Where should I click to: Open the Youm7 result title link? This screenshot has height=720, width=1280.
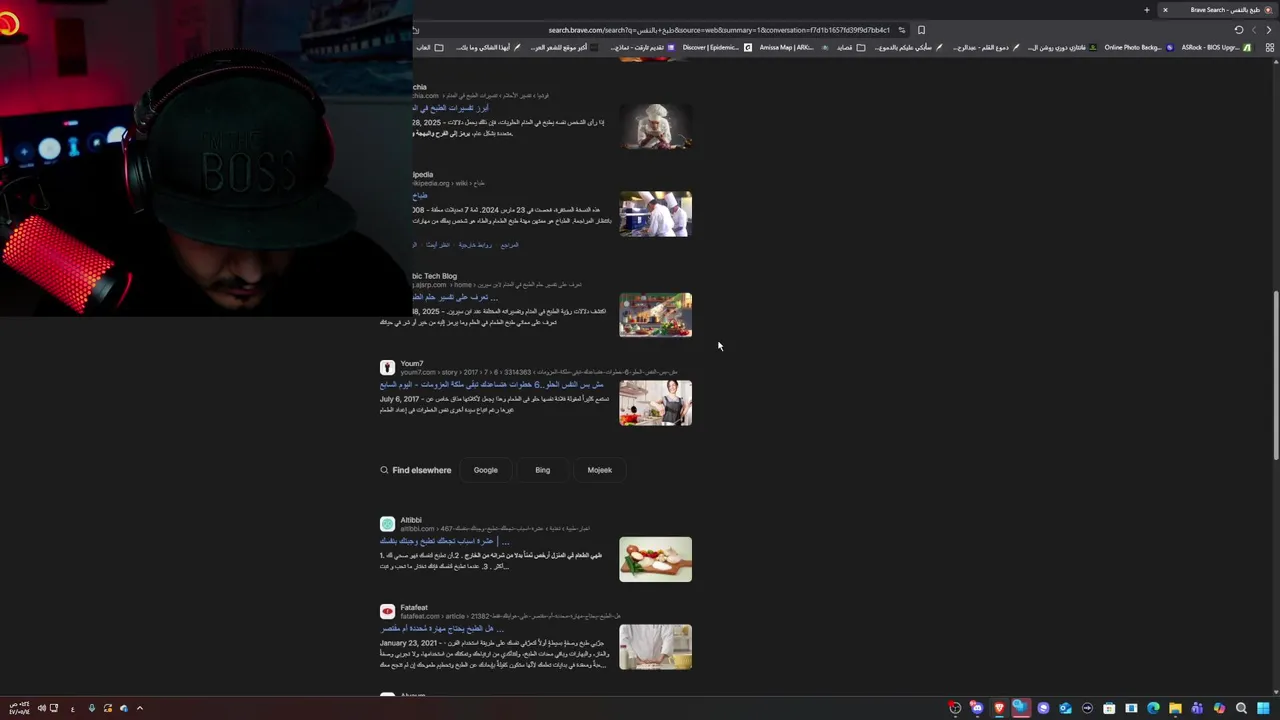click(491, 385)
